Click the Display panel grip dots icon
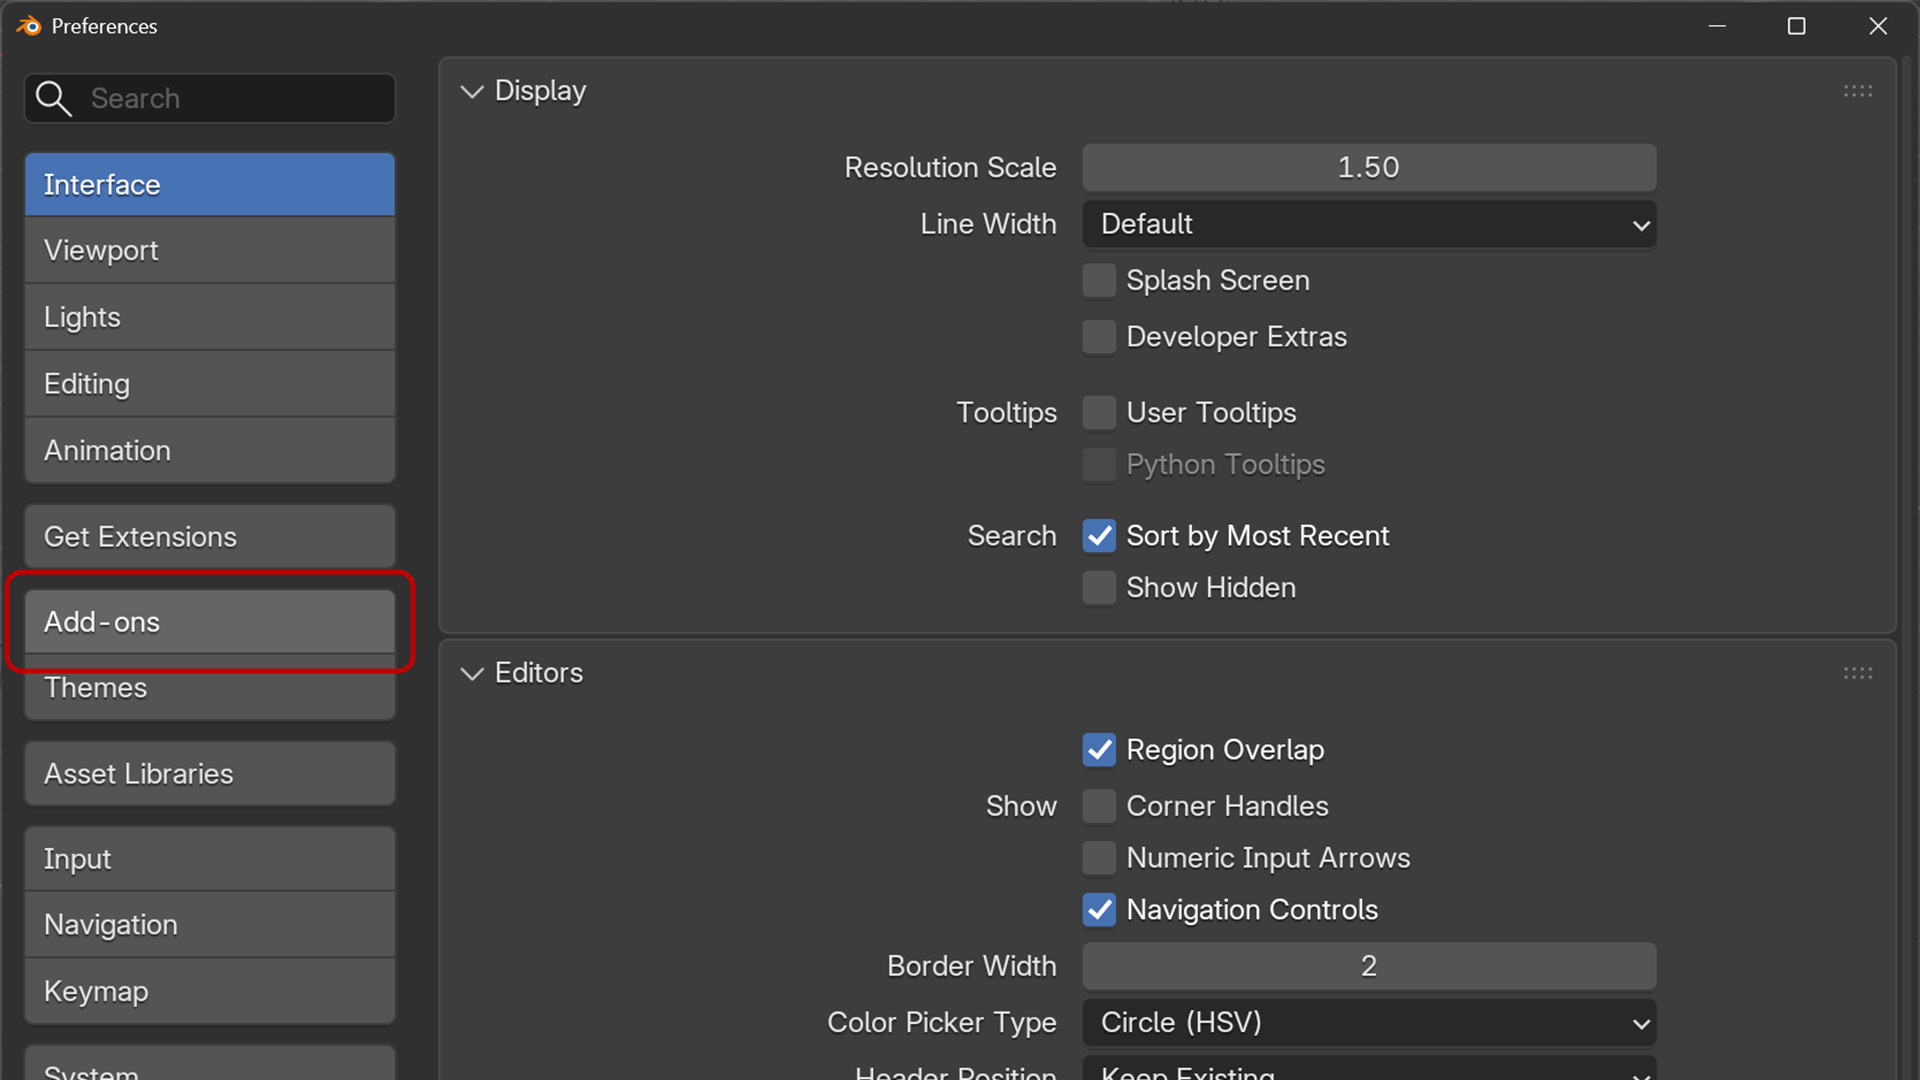The height and width of the screenshot is (1080, 1920). 1858,91
